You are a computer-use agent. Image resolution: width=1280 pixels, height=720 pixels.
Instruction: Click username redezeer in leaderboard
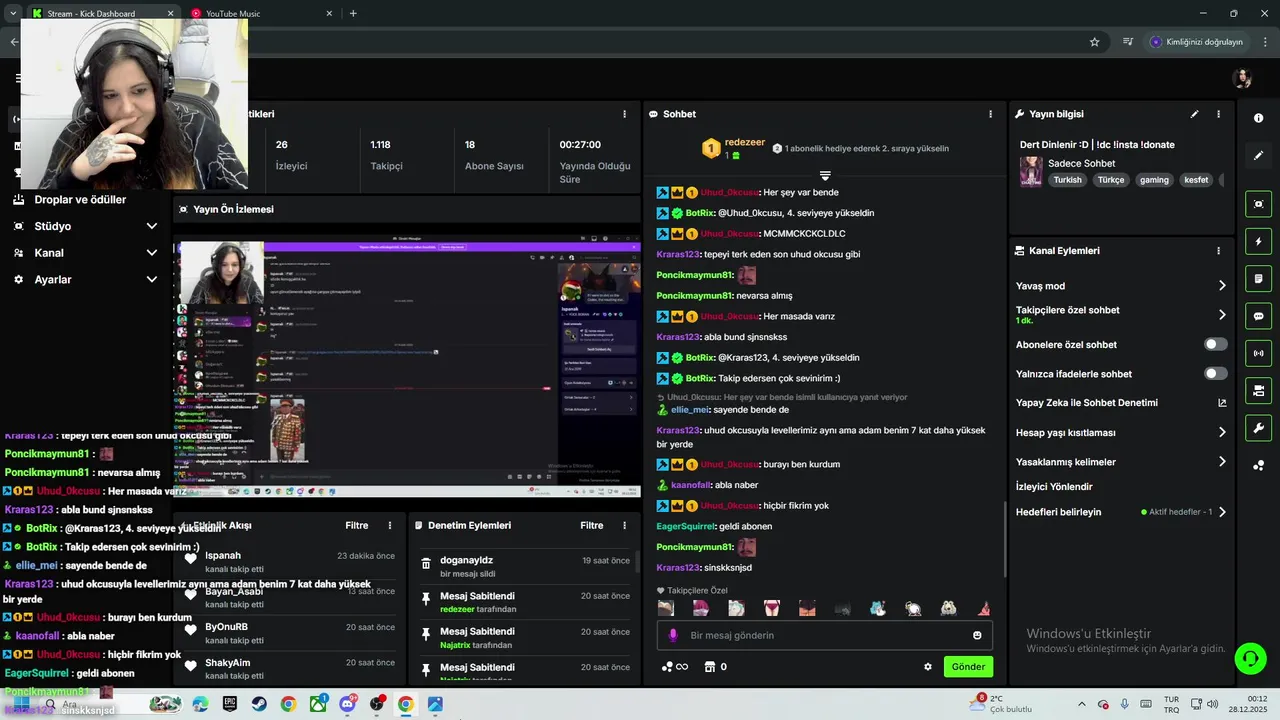[x=745, y=143]
